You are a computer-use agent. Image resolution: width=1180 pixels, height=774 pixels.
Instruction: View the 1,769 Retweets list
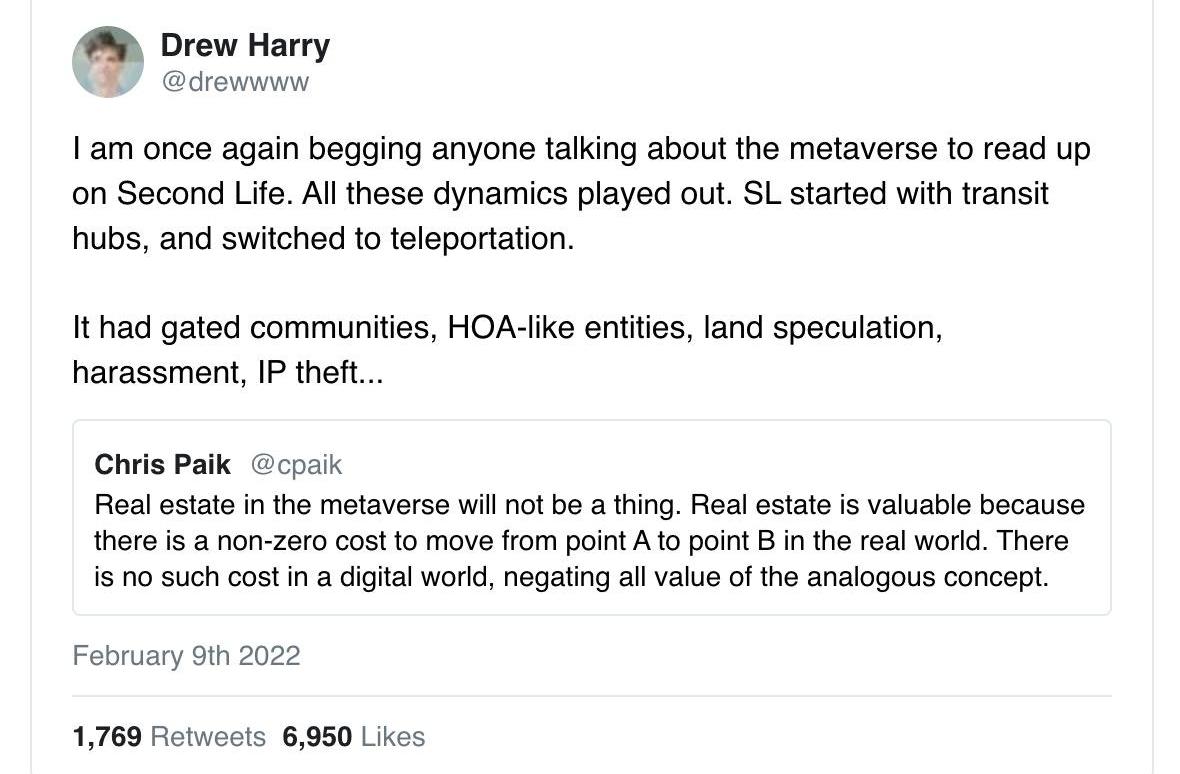[x=169, y=737]
